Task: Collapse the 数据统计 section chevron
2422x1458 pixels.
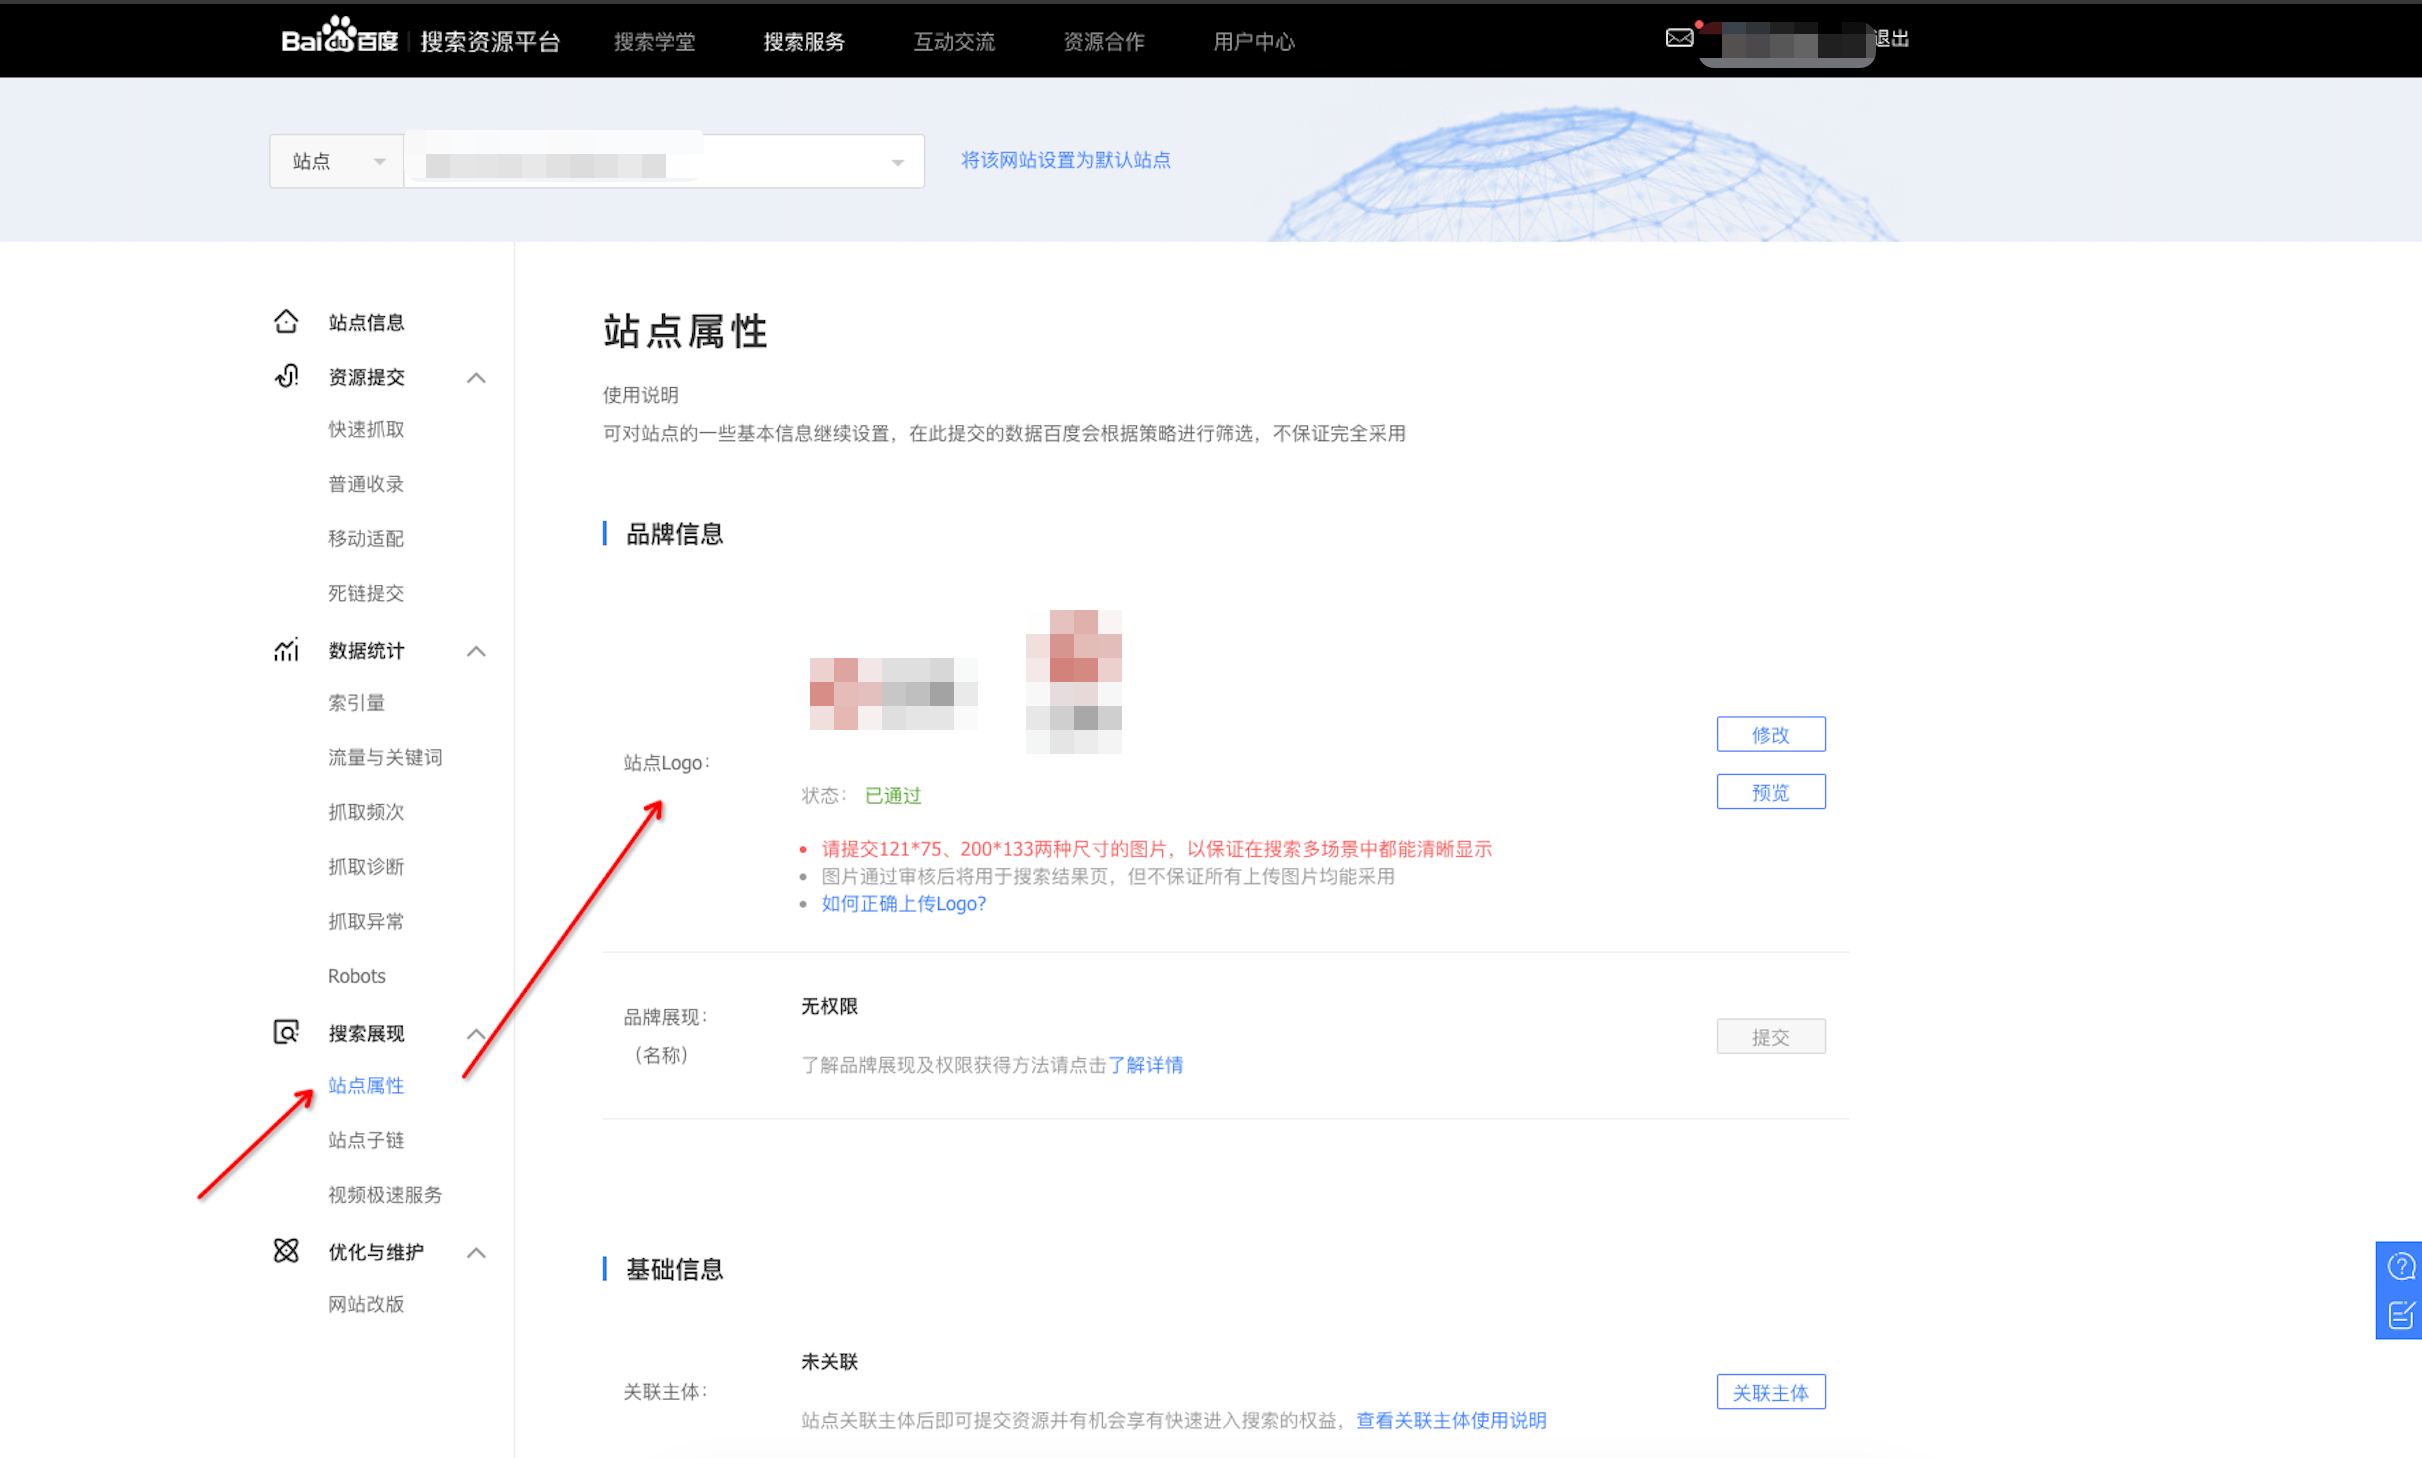Action: tap(476, 651)
